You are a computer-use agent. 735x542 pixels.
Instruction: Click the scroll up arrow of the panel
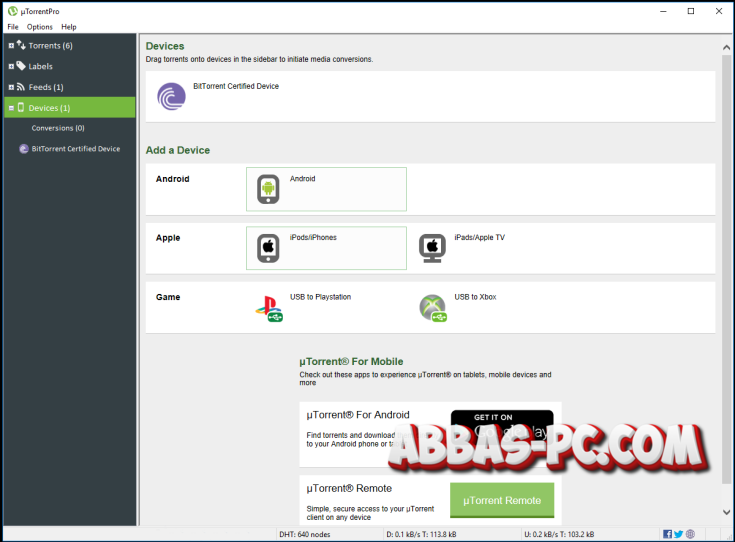(727, 47)
